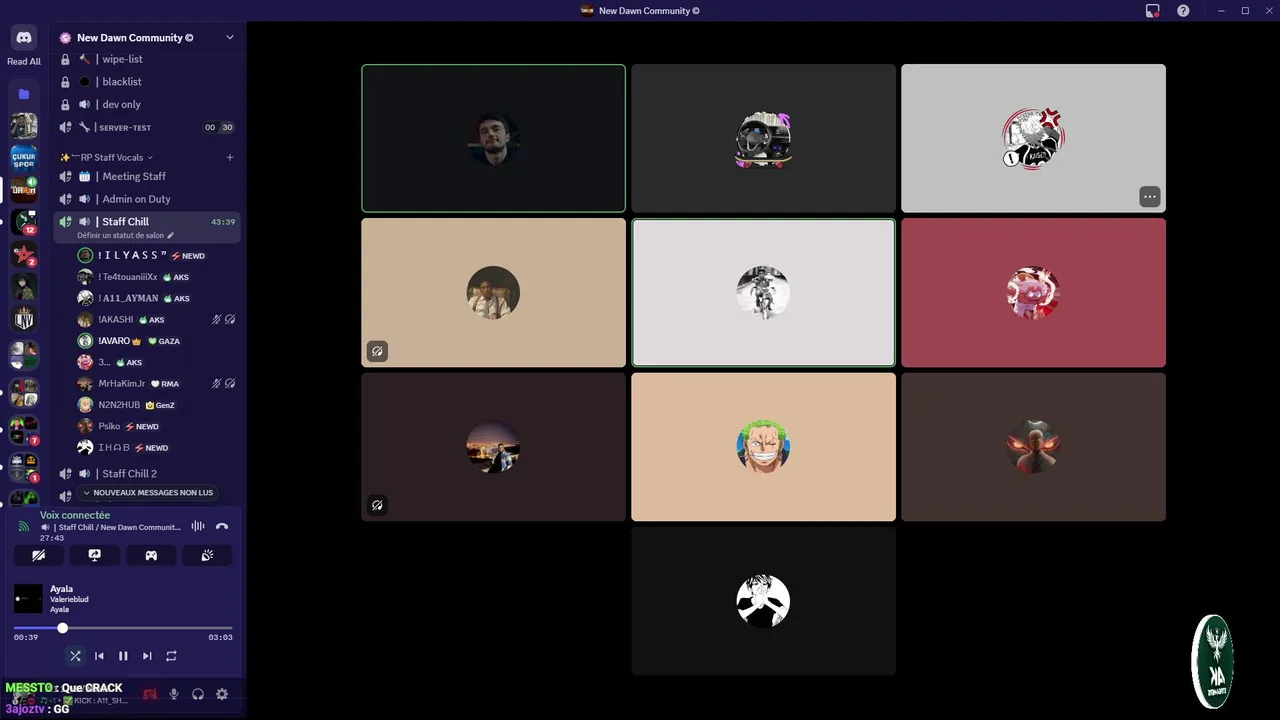Share your screen button

94,555
